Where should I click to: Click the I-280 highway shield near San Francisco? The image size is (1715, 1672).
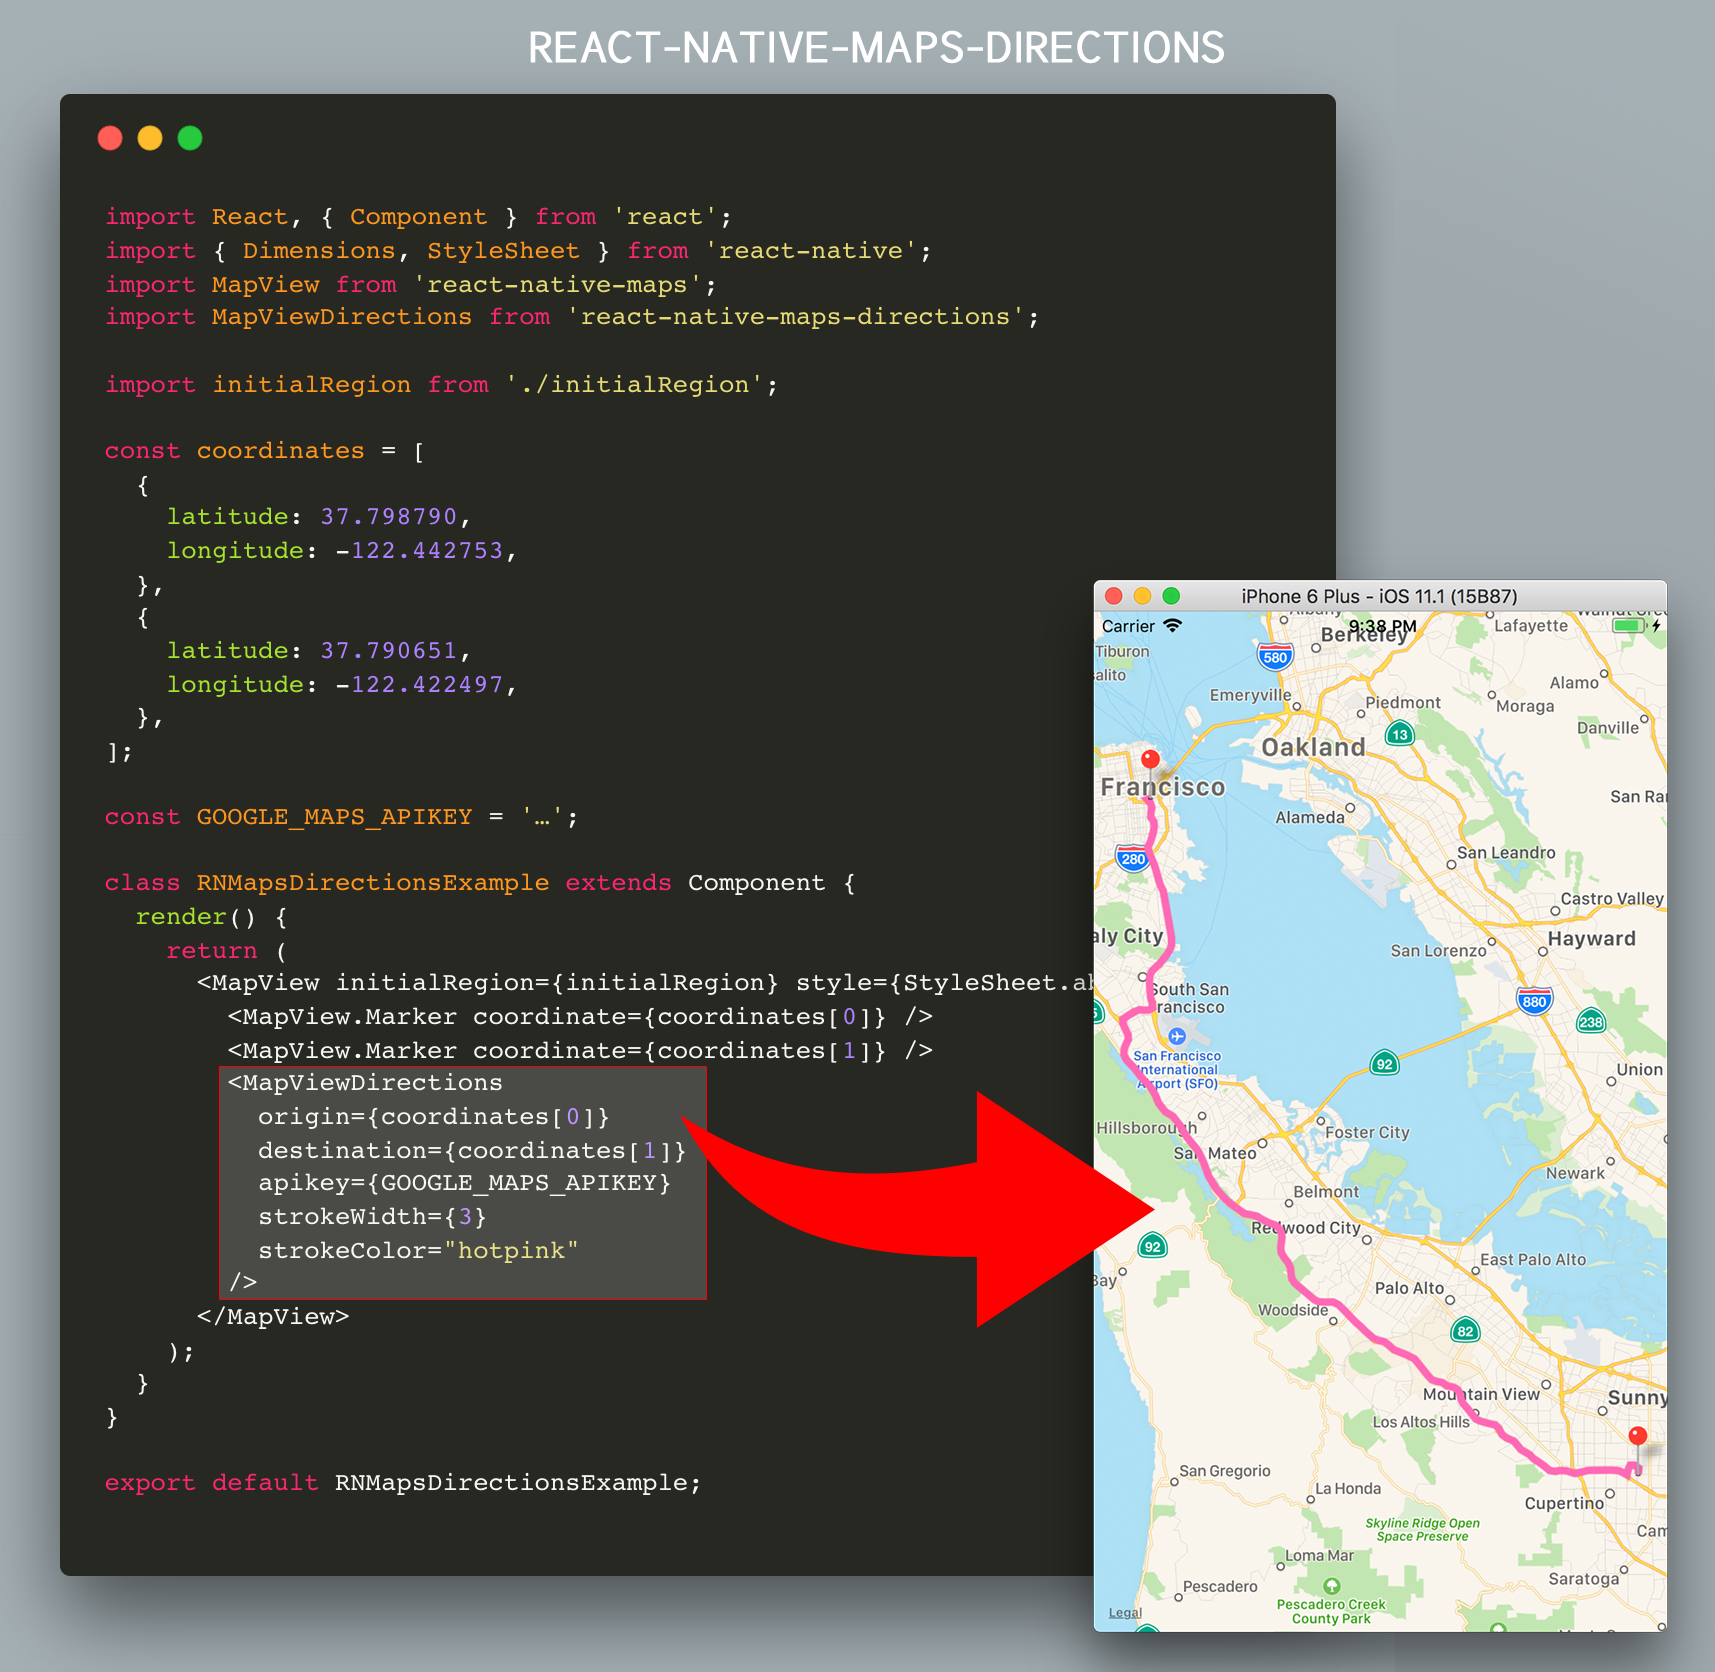tap(1131, 859)
